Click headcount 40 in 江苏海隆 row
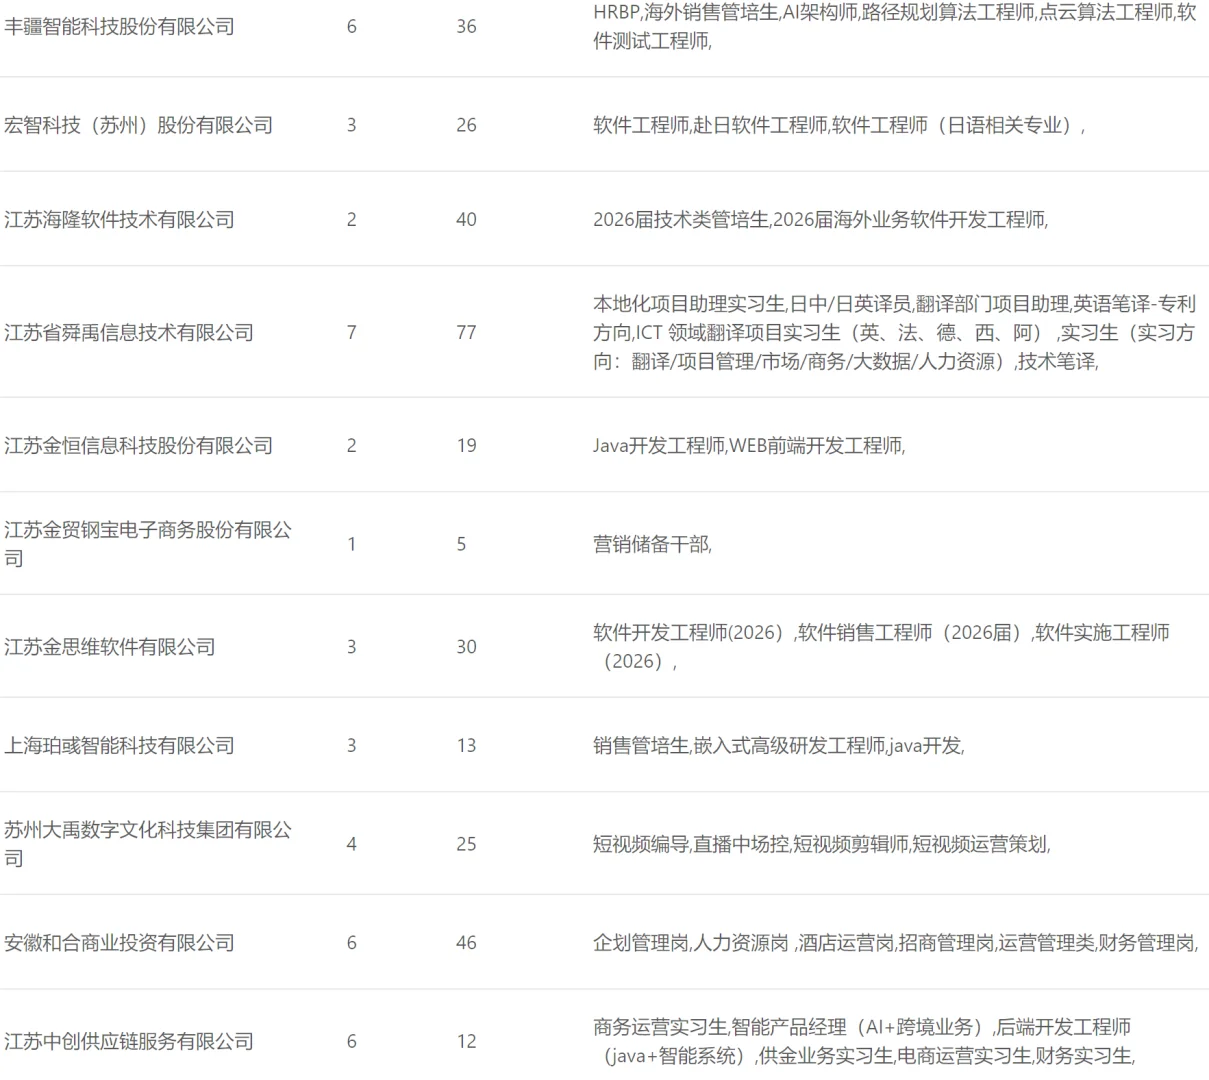The width and height of the screenshot is (1209, 1080). [x=466, y=220]
